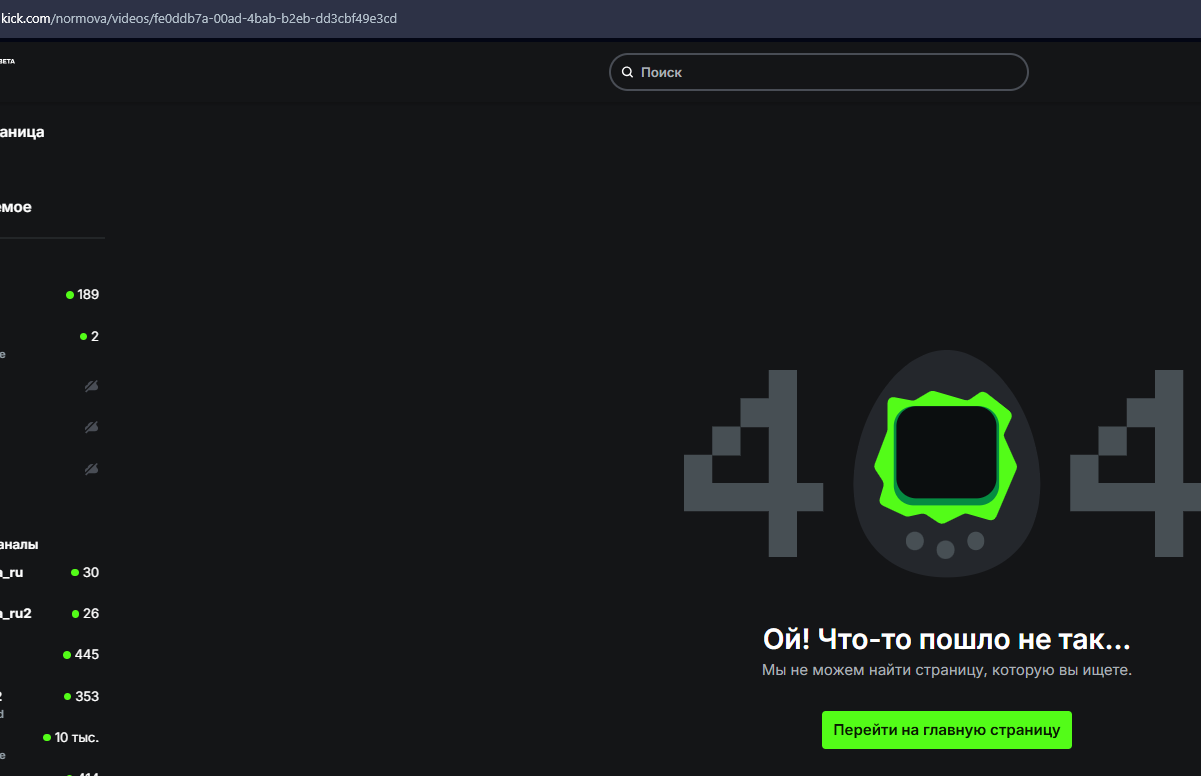The height and width of the screenshot is (776, 1201).
Task: Open the sidebar link ending in "аница"
Action: click(x=22, y=131)
